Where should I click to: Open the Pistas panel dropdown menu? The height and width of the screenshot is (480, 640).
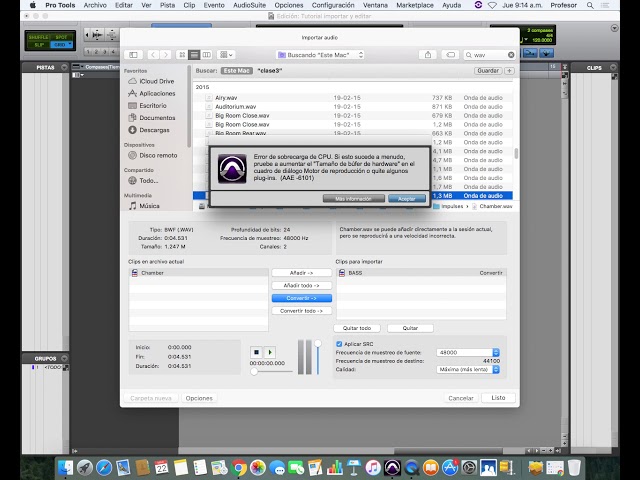pos(64,67)
